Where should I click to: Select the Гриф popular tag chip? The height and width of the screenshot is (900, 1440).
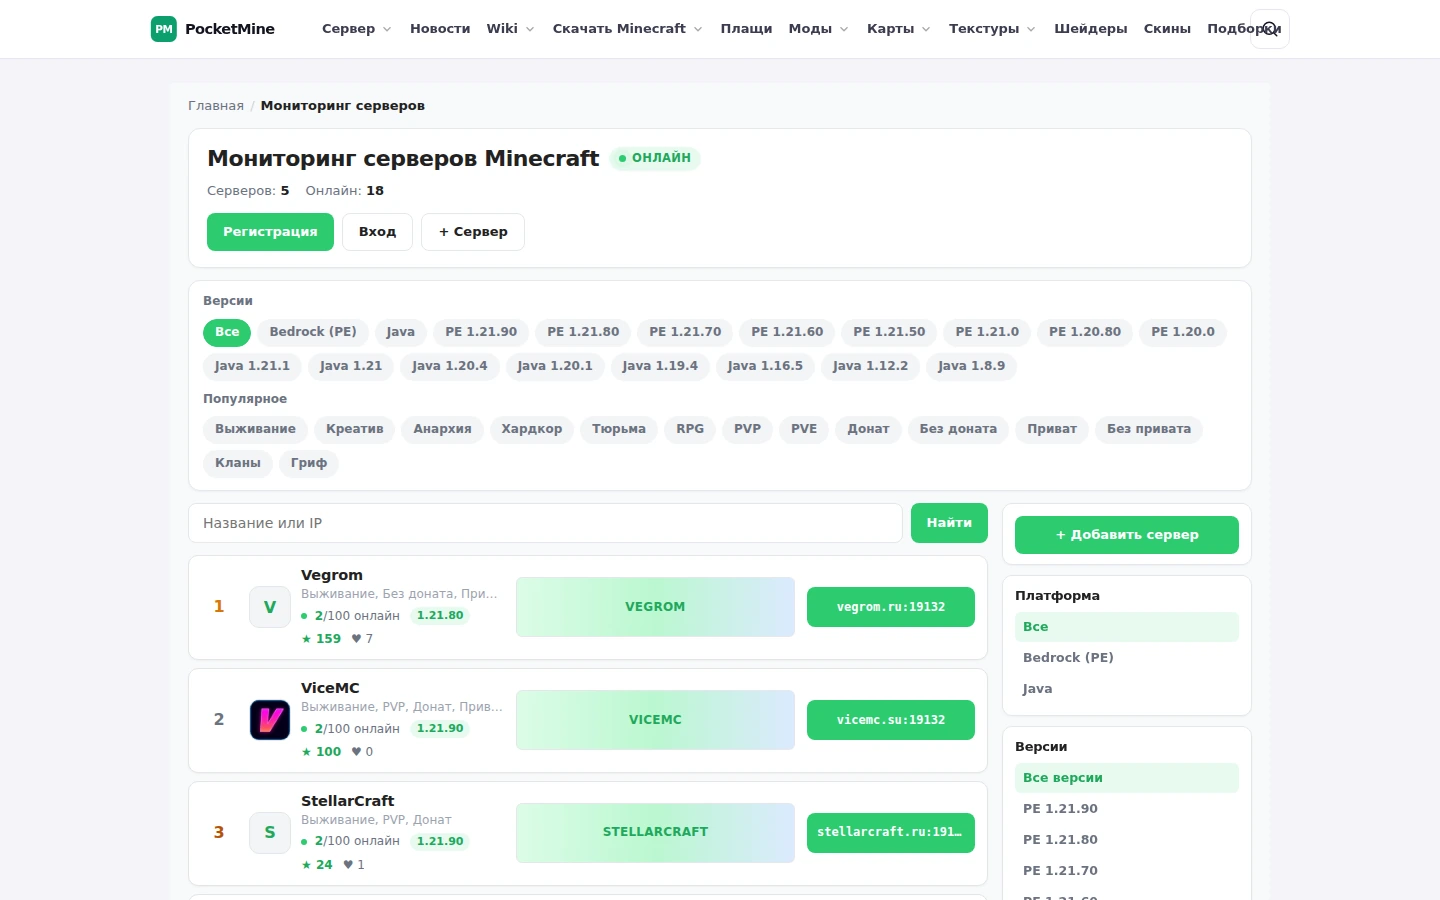coord(309,463)
